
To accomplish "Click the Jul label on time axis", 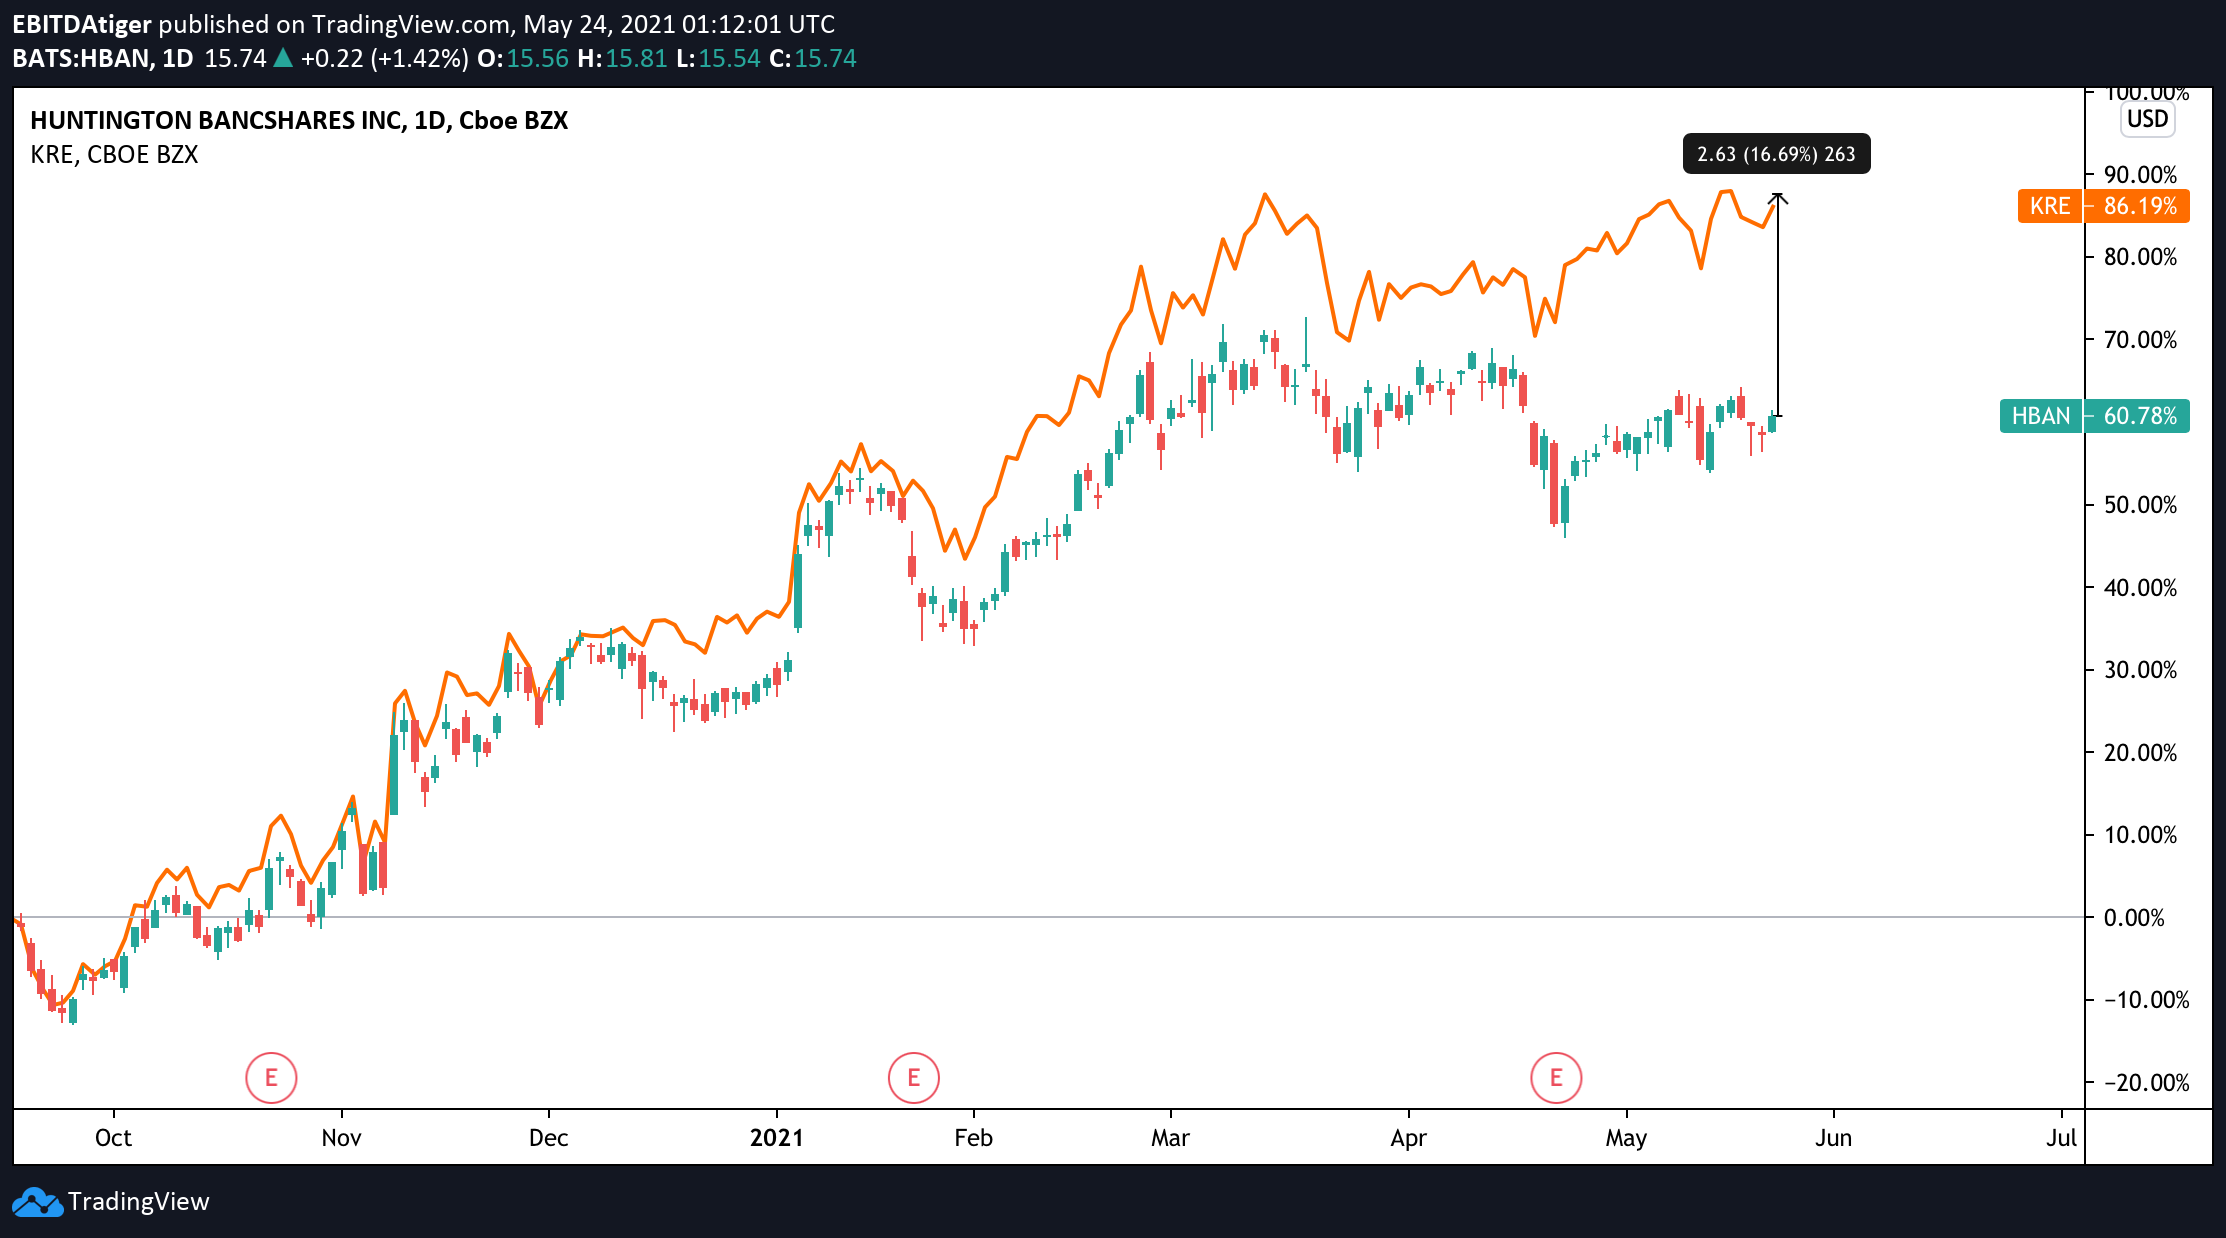I will [x=2061, y=1138].
